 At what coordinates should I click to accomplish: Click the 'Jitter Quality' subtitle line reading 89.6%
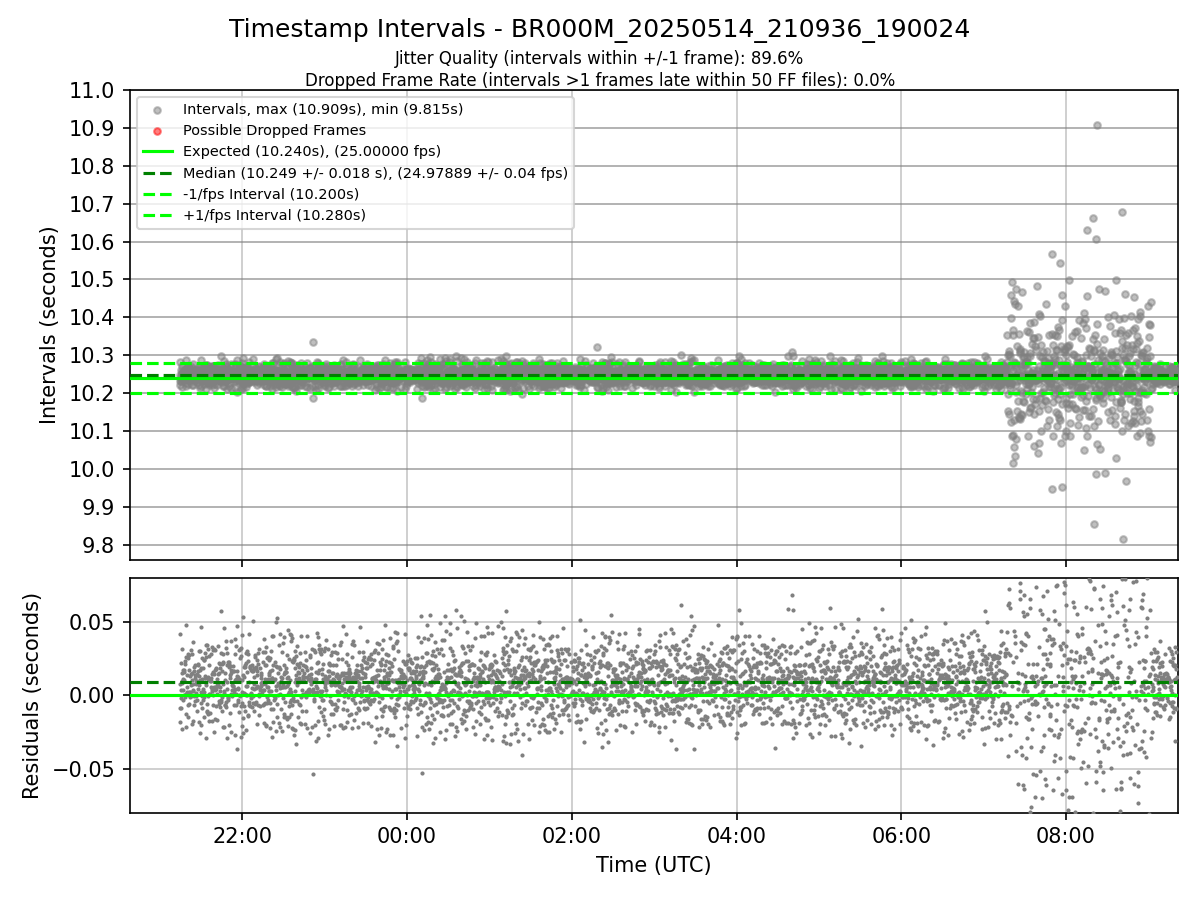point(599,58)
